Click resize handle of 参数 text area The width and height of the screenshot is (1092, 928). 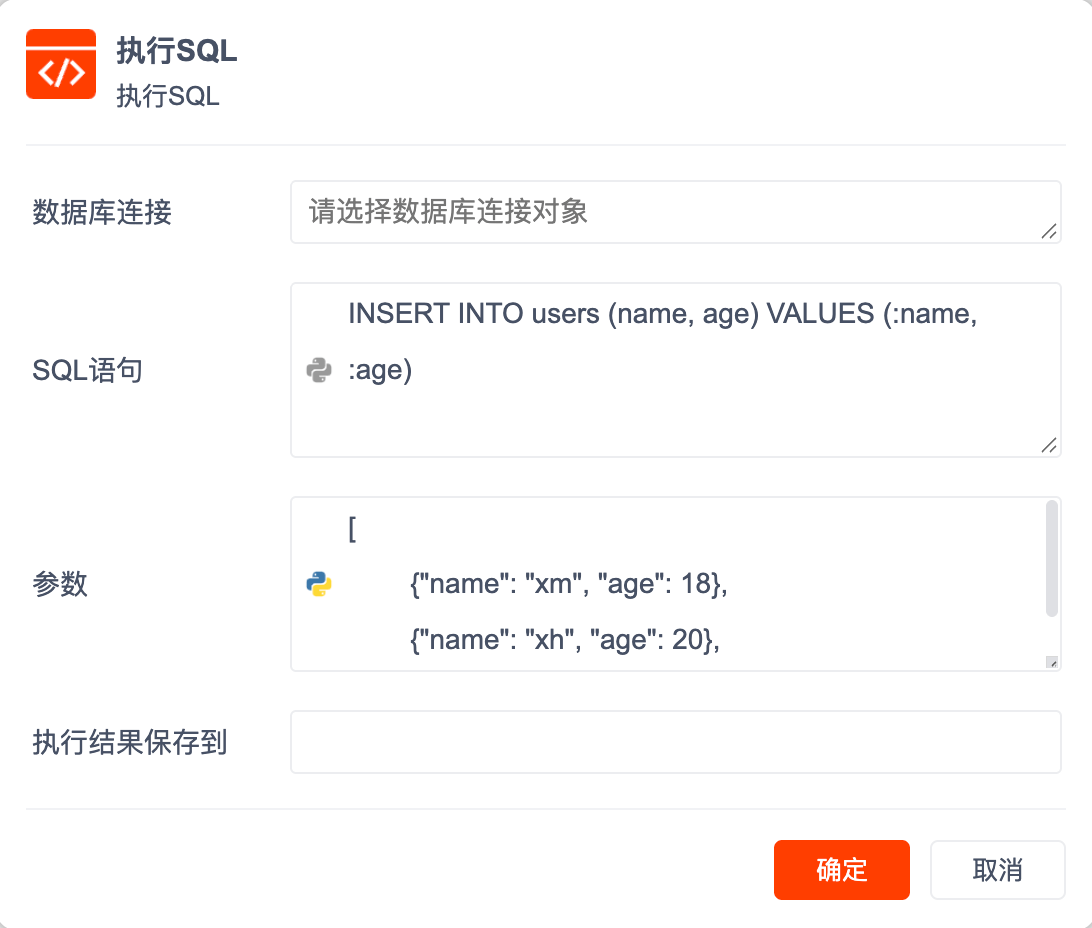(1051, 661)
